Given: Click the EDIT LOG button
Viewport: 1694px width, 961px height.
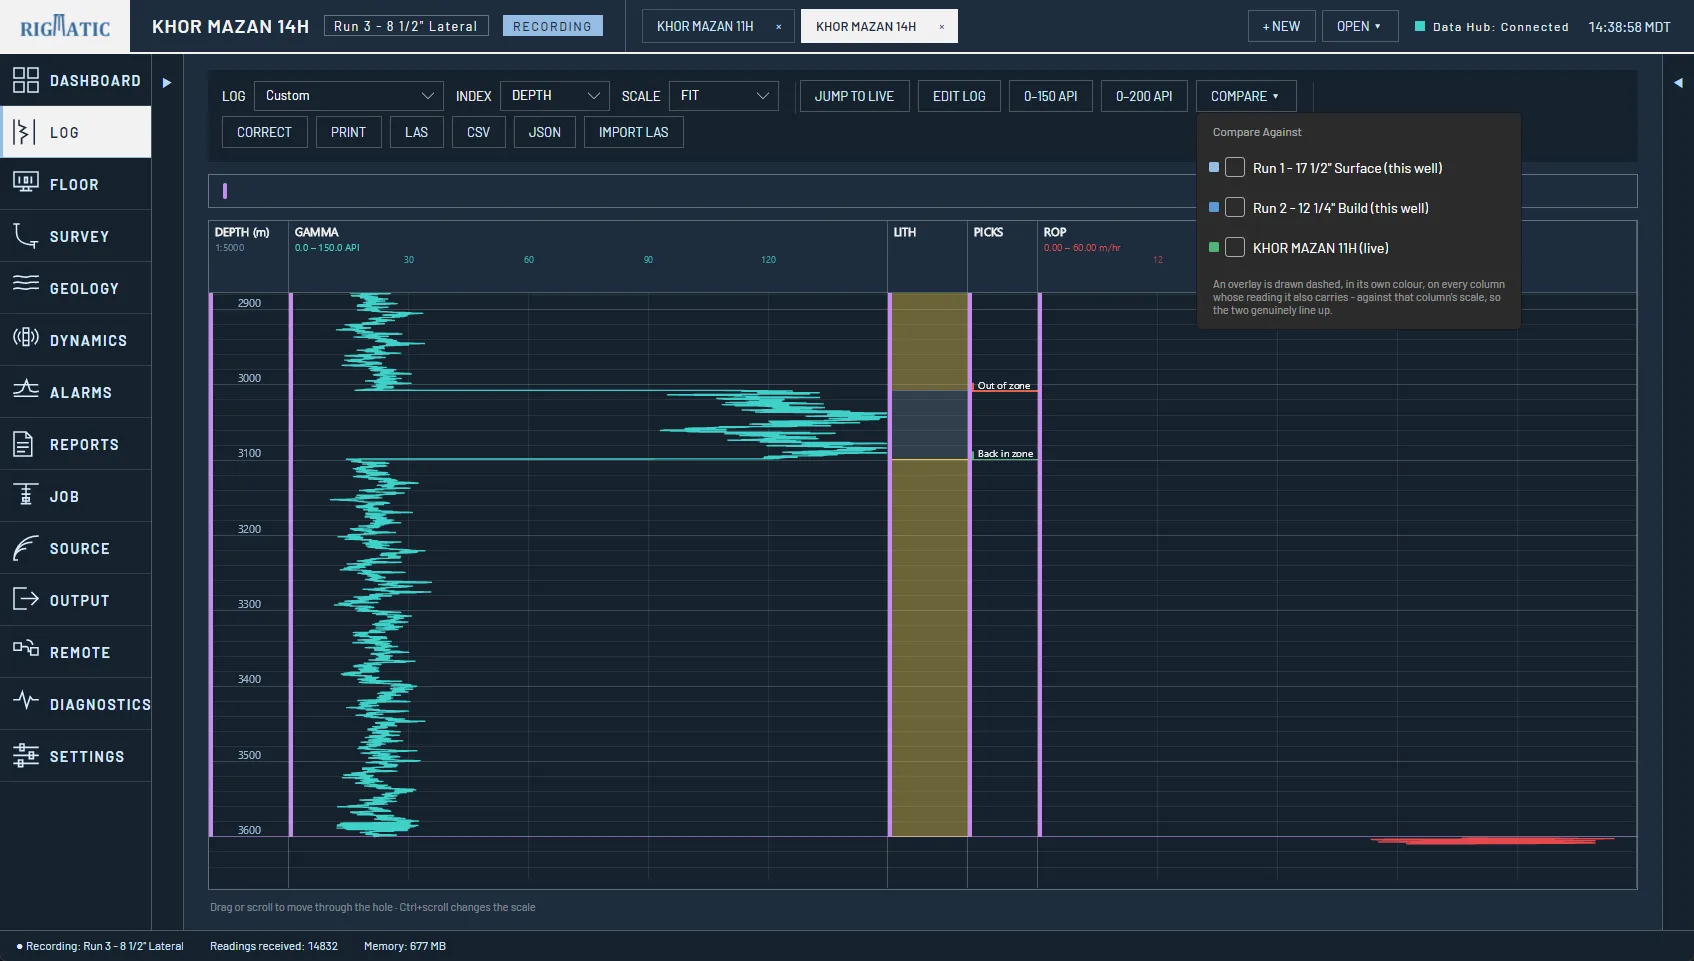Looking at the screenshot, I should point(959,96).
